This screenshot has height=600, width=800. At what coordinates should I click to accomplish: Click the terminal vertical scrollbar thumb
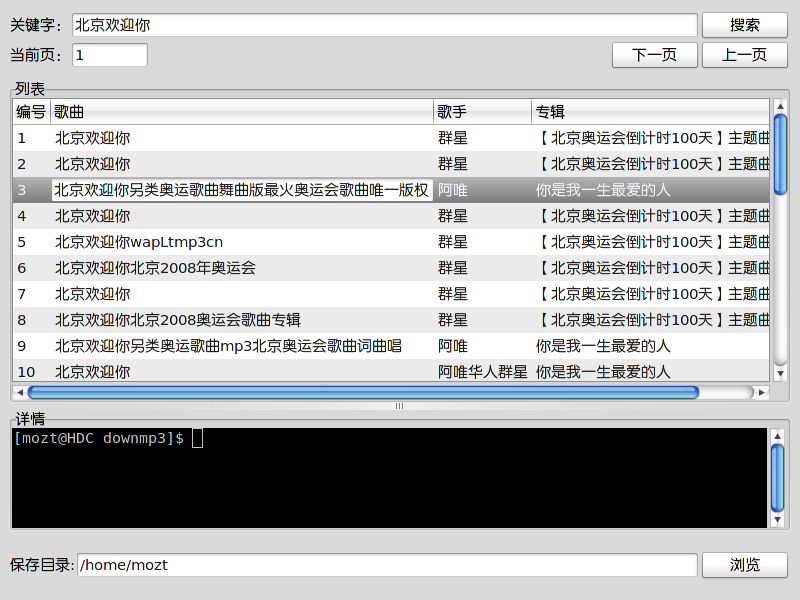777,478
